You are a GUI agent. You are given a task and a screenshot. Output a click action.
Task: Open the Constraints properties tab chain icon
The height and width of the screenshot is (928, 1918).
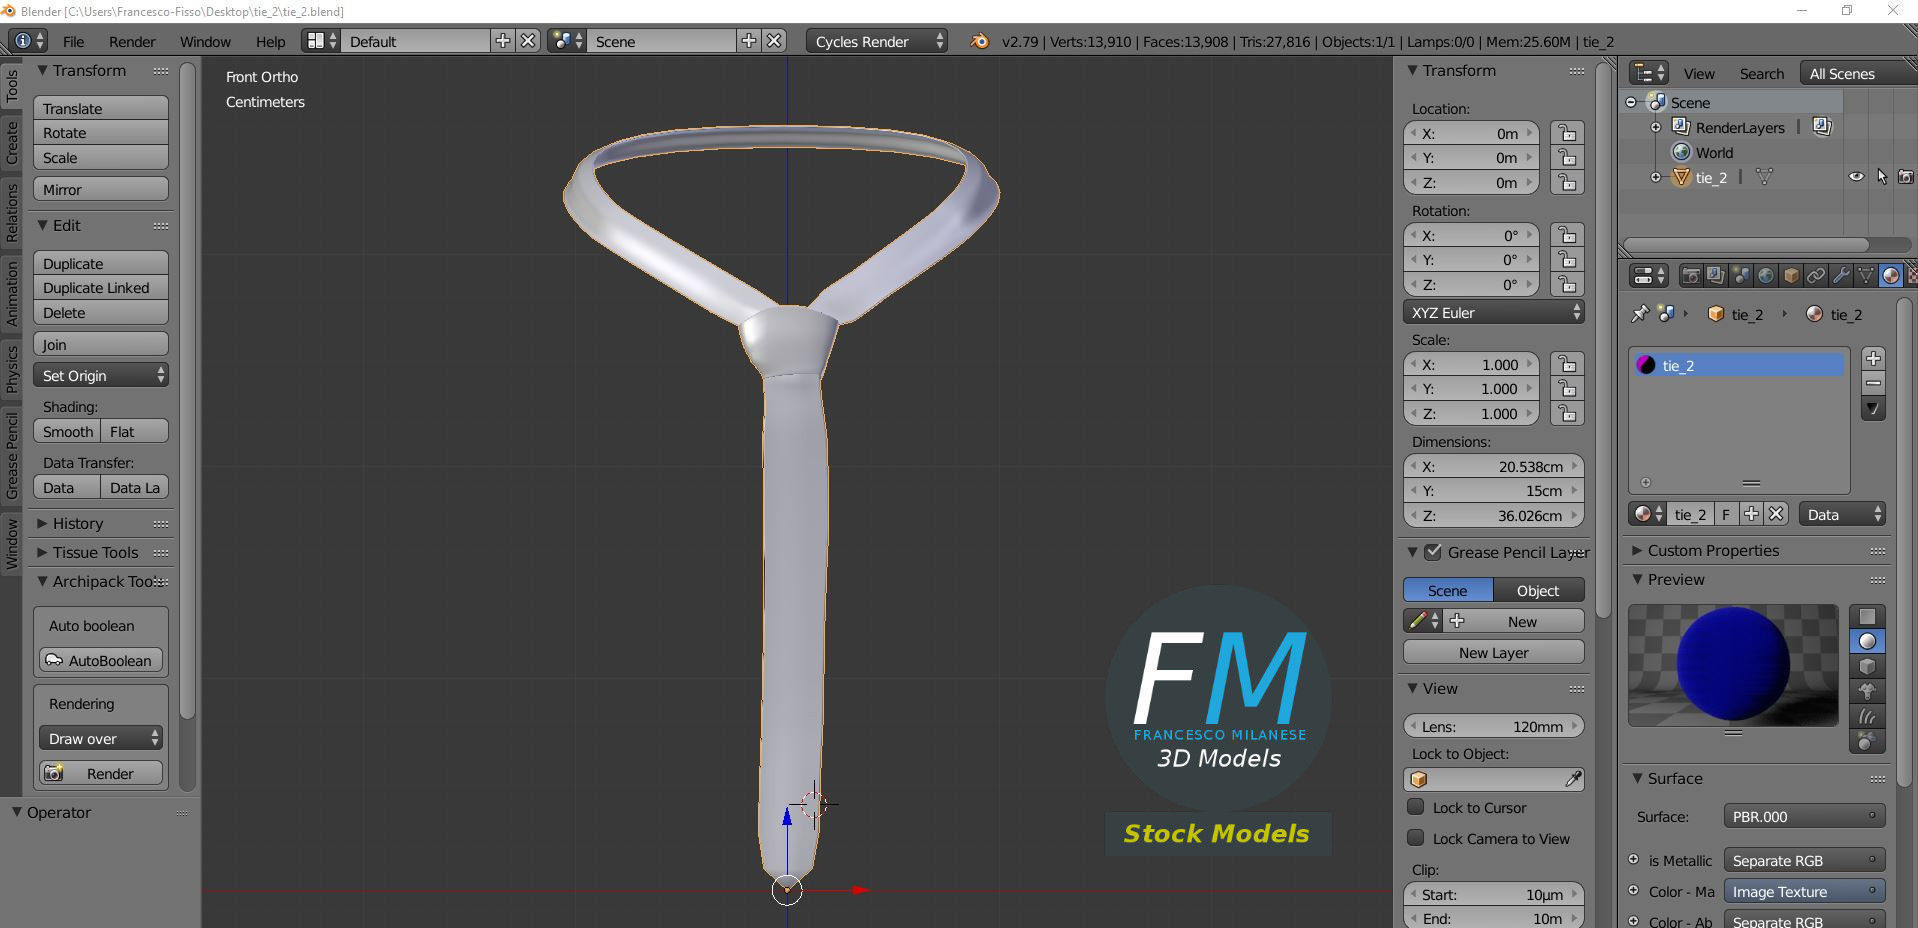pos(1816,276)
